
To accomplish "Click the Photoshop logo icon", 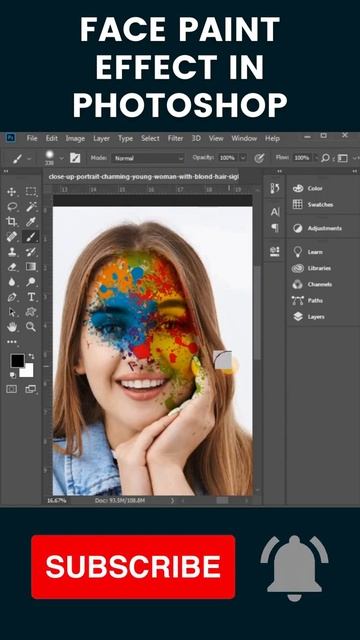I will click(x=11, y=138).
